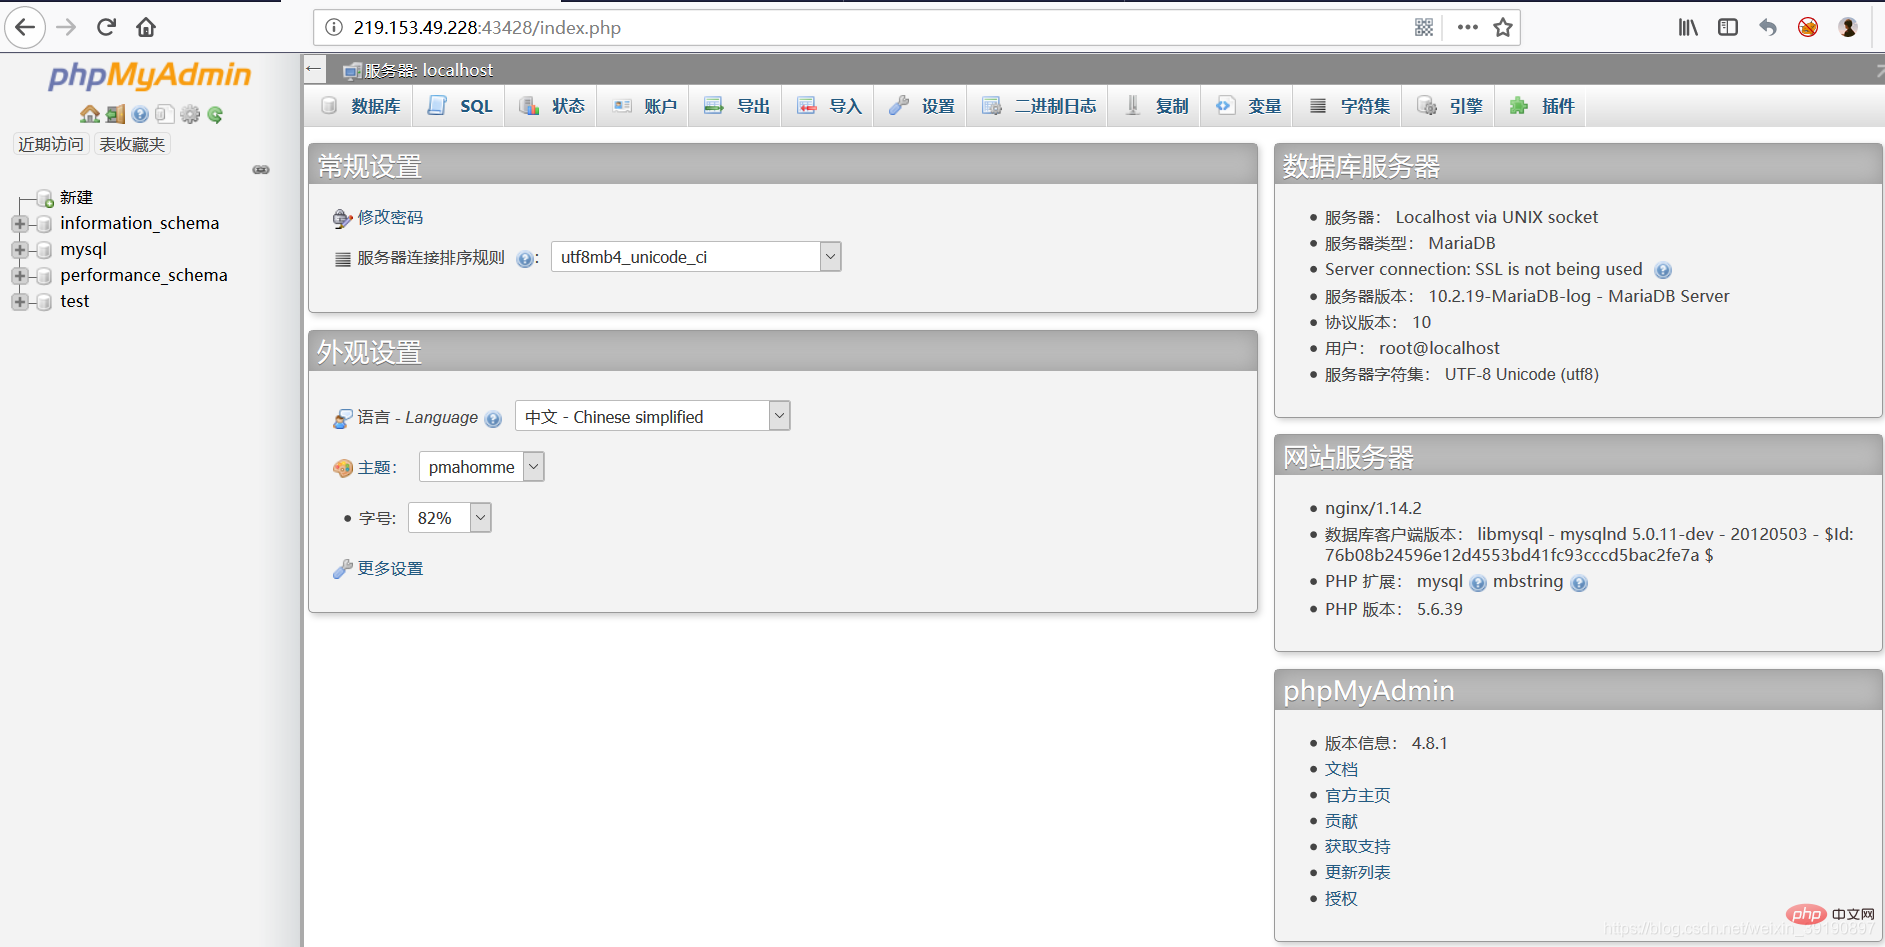Viewport: 1885px width, 947px height.
Task: Switch to the SQL tab
Action: pos(460,106)
